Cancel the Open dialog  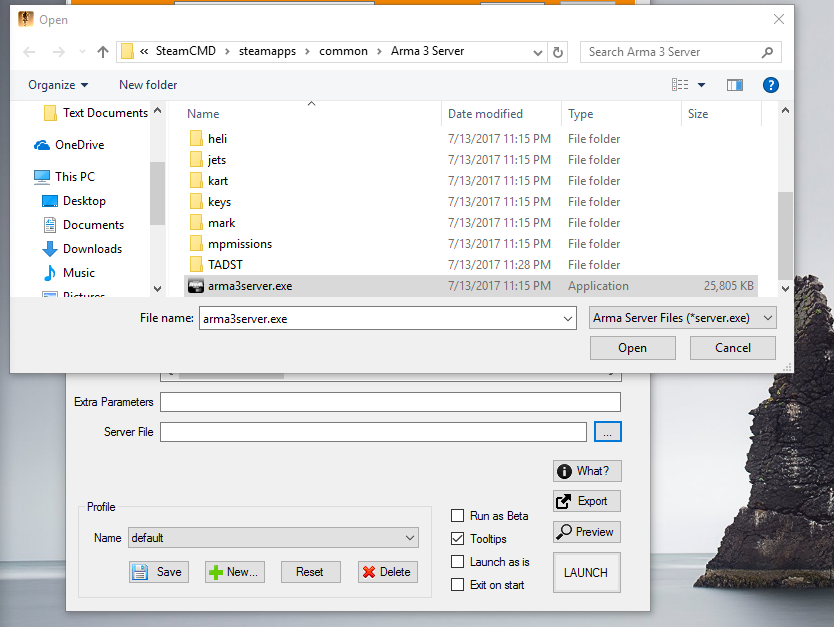click(x=732, y=348)
